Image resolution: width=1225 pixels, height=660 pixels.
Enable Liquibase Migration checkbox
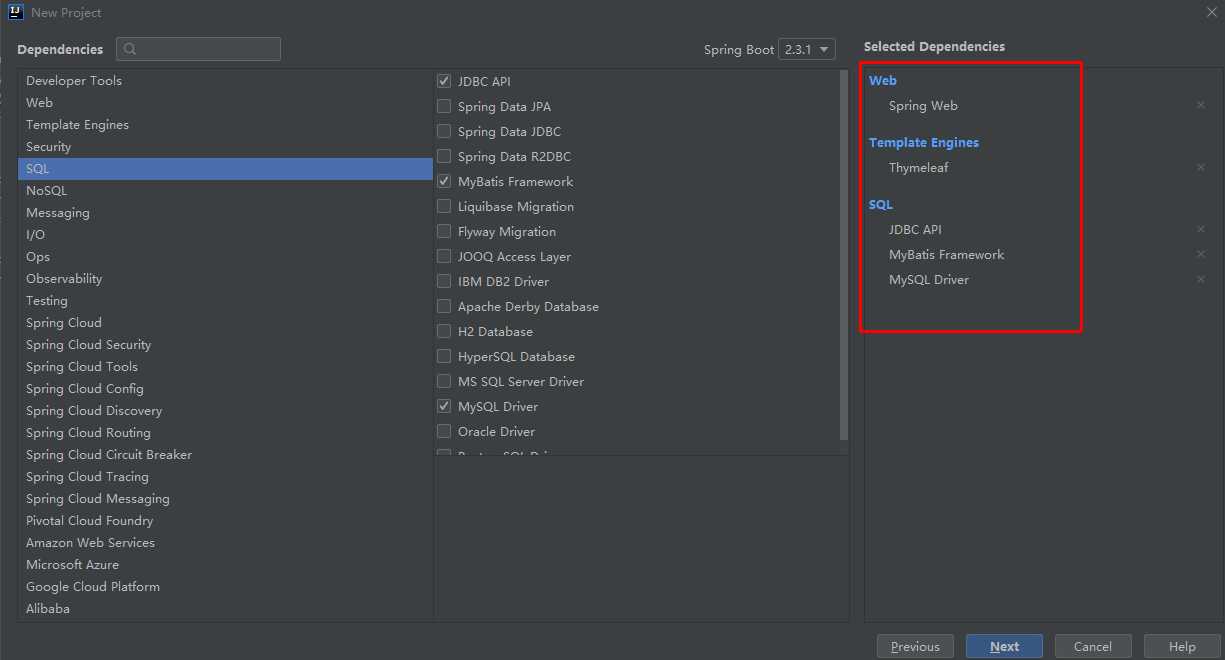[444, 206]
